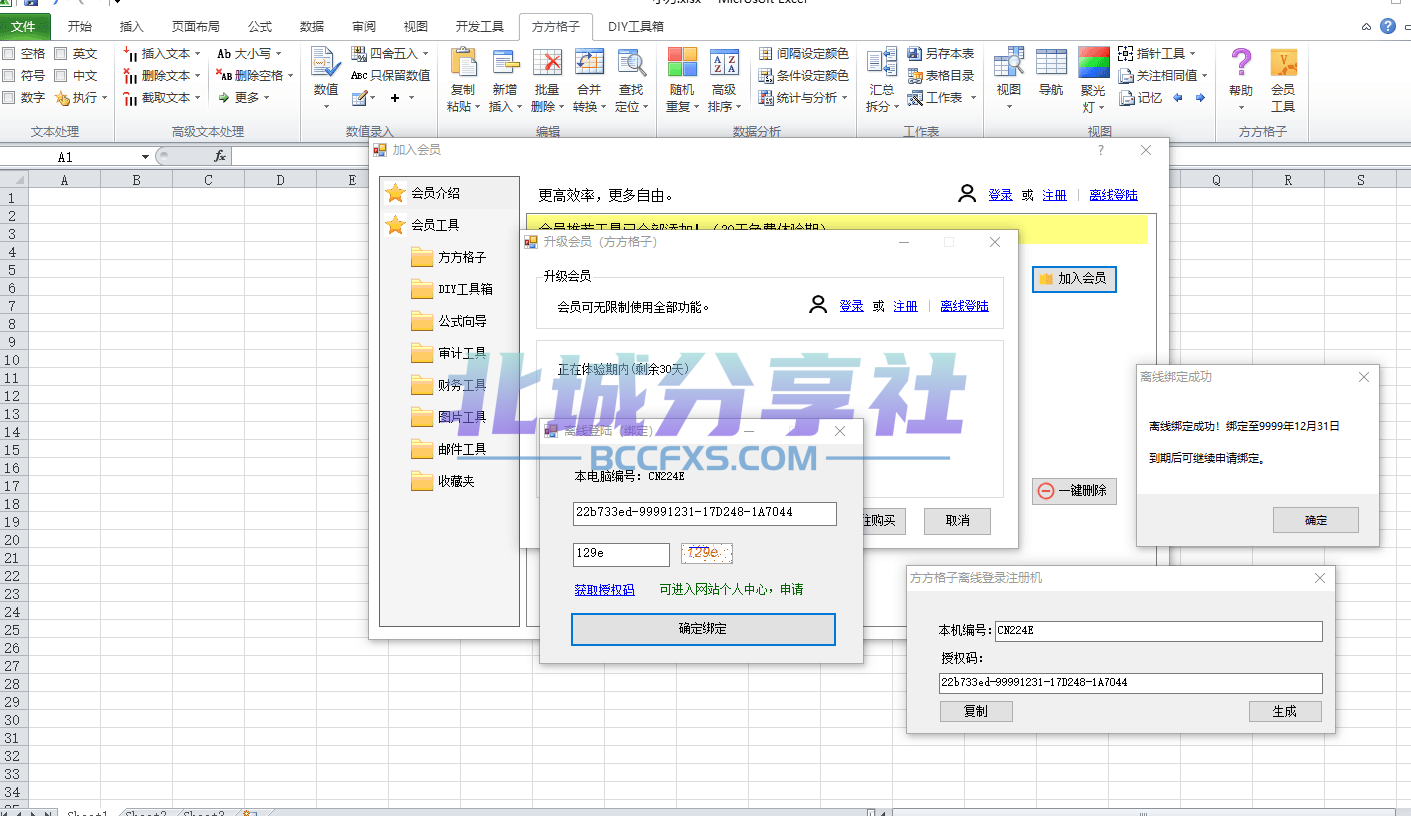Click 取消 in the 升级会员 dialog
The image size is (1411, 816).
pos(957,521)
